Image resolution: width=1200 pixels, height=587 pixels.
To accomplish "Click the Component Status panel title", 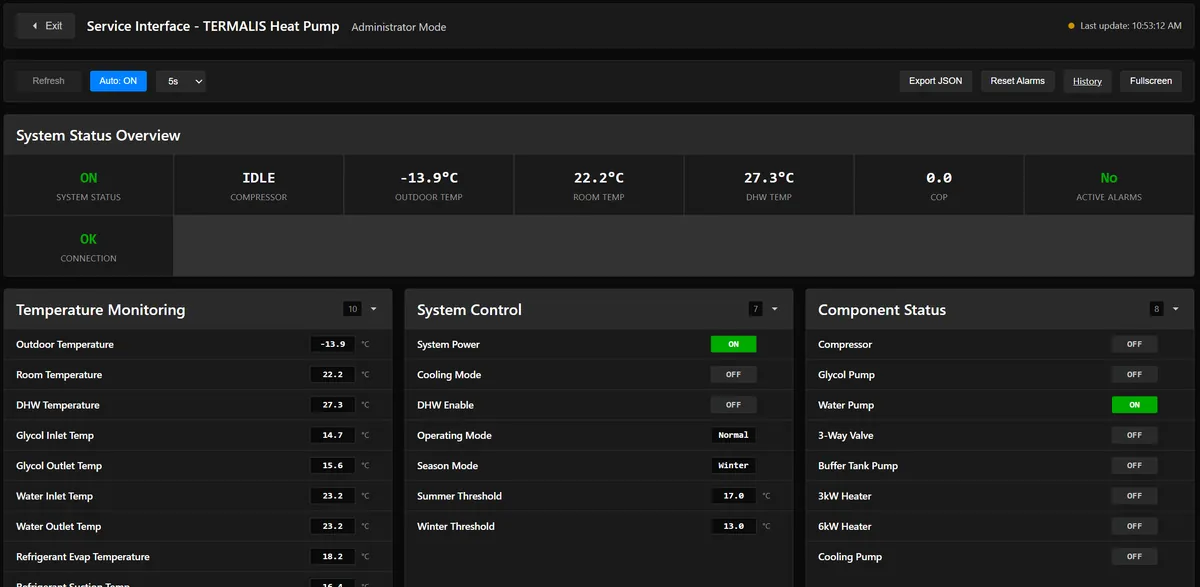I will tap(882, 310).
